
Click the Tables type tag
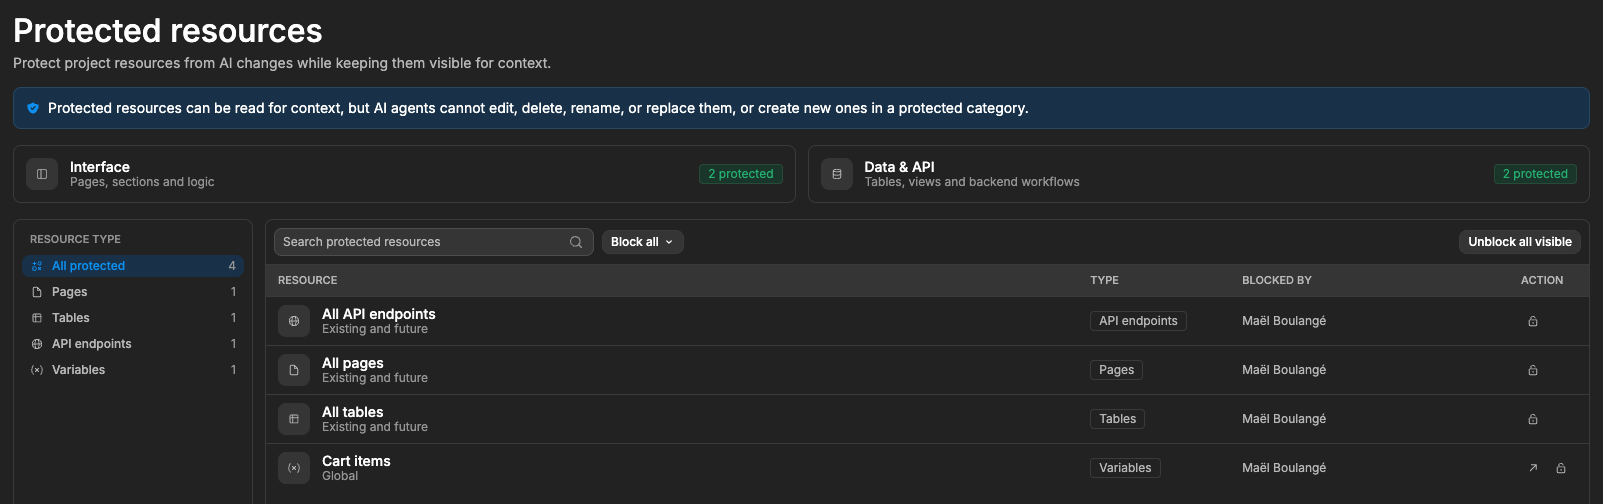click(x=1117, y=419)
